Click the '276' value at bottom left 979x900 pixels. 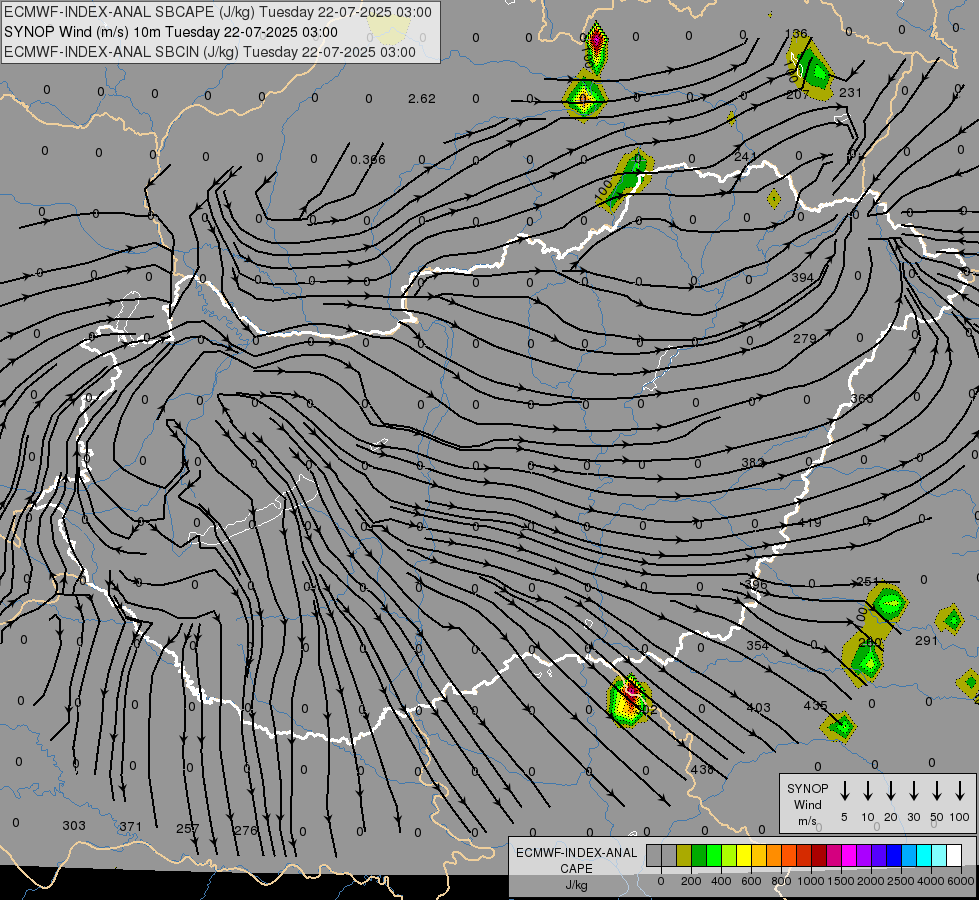click(245, 831)
